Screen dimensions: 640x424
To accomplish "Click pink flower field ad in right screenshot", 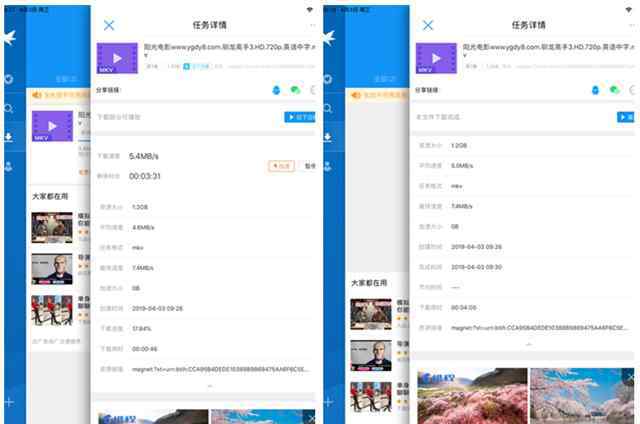I will pyautogui.click(x=472, y=396).
